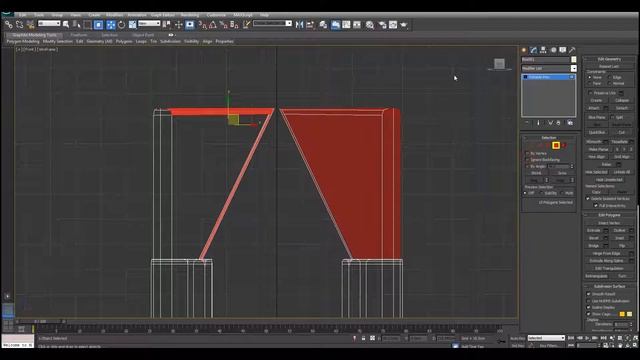Activate the Select and Rotate tool

[x=121, y=25]
